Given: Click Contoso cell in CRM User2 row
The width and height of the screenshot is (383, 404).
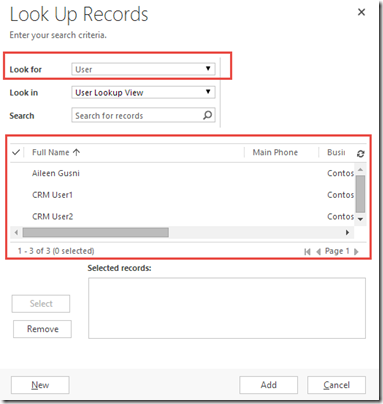Looking at the screenshot, I should pos(340,216).
